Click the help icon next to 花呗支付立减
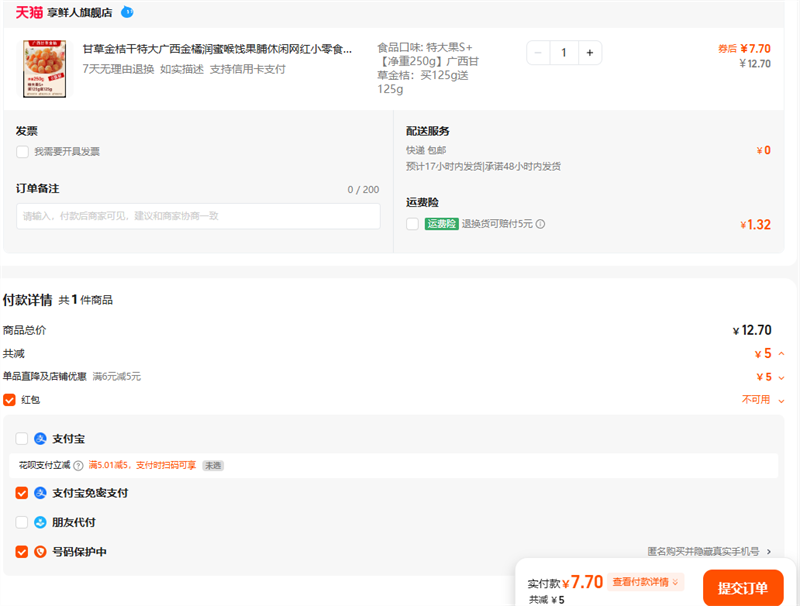The image size is (800, 606). tap(78, 465)
